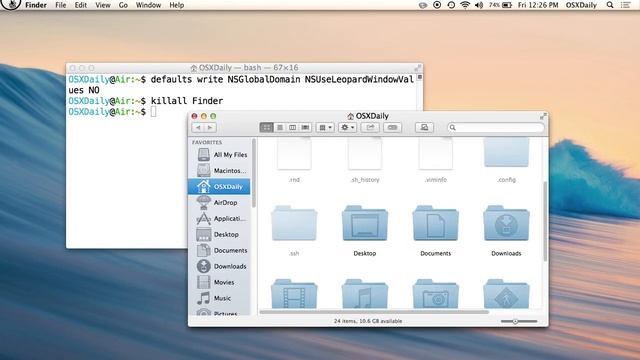The image size is (640, 360).
Task: Select the Music folder with note icon
Action: pyautogui.click(x=364, y=294)
